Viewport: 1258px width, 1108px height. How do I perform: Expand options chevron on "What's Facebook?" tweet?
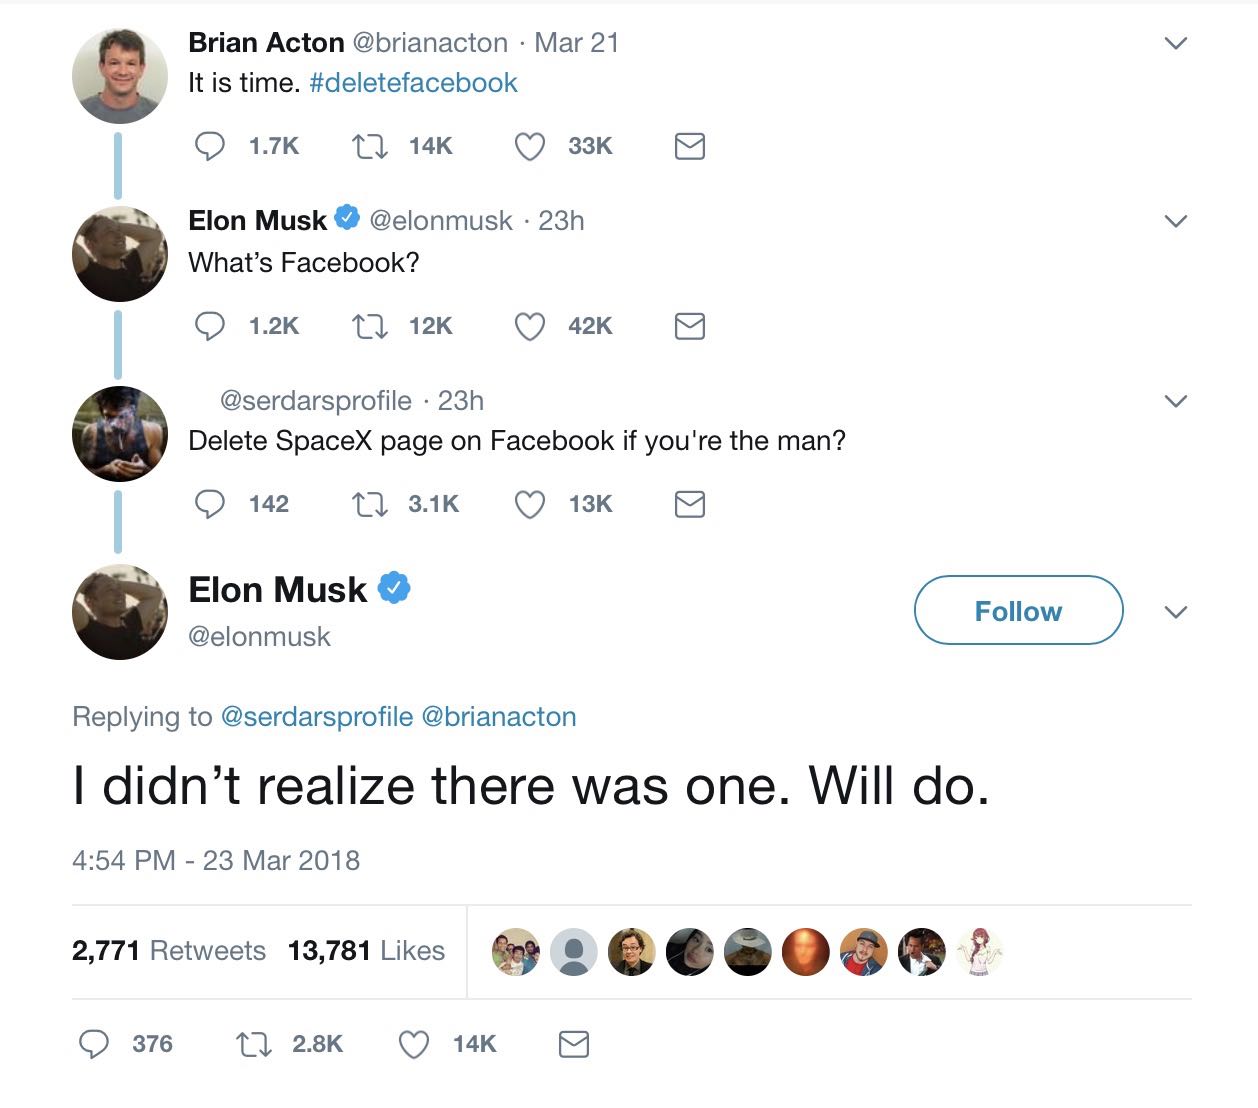click(1176, 221)
